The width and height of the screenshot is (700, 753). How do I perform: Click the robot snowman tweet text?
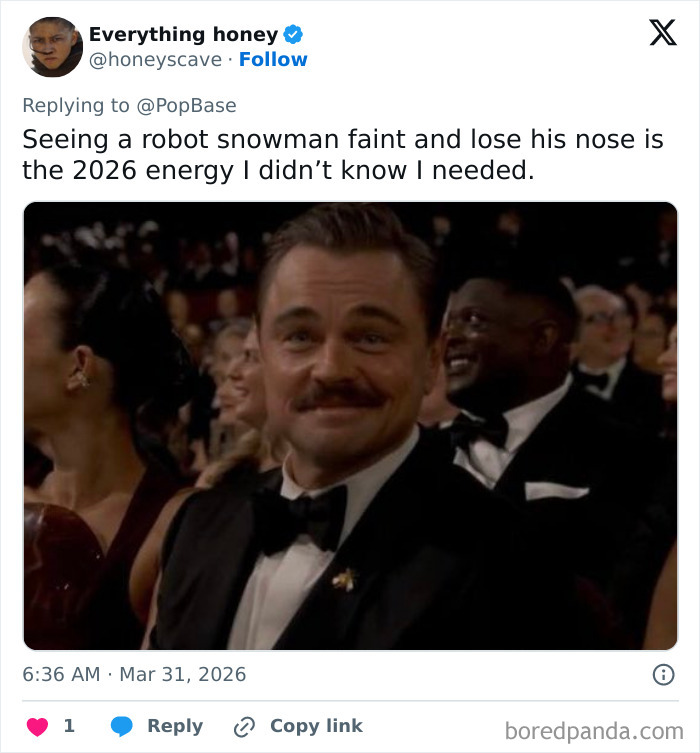pos(342,155)
